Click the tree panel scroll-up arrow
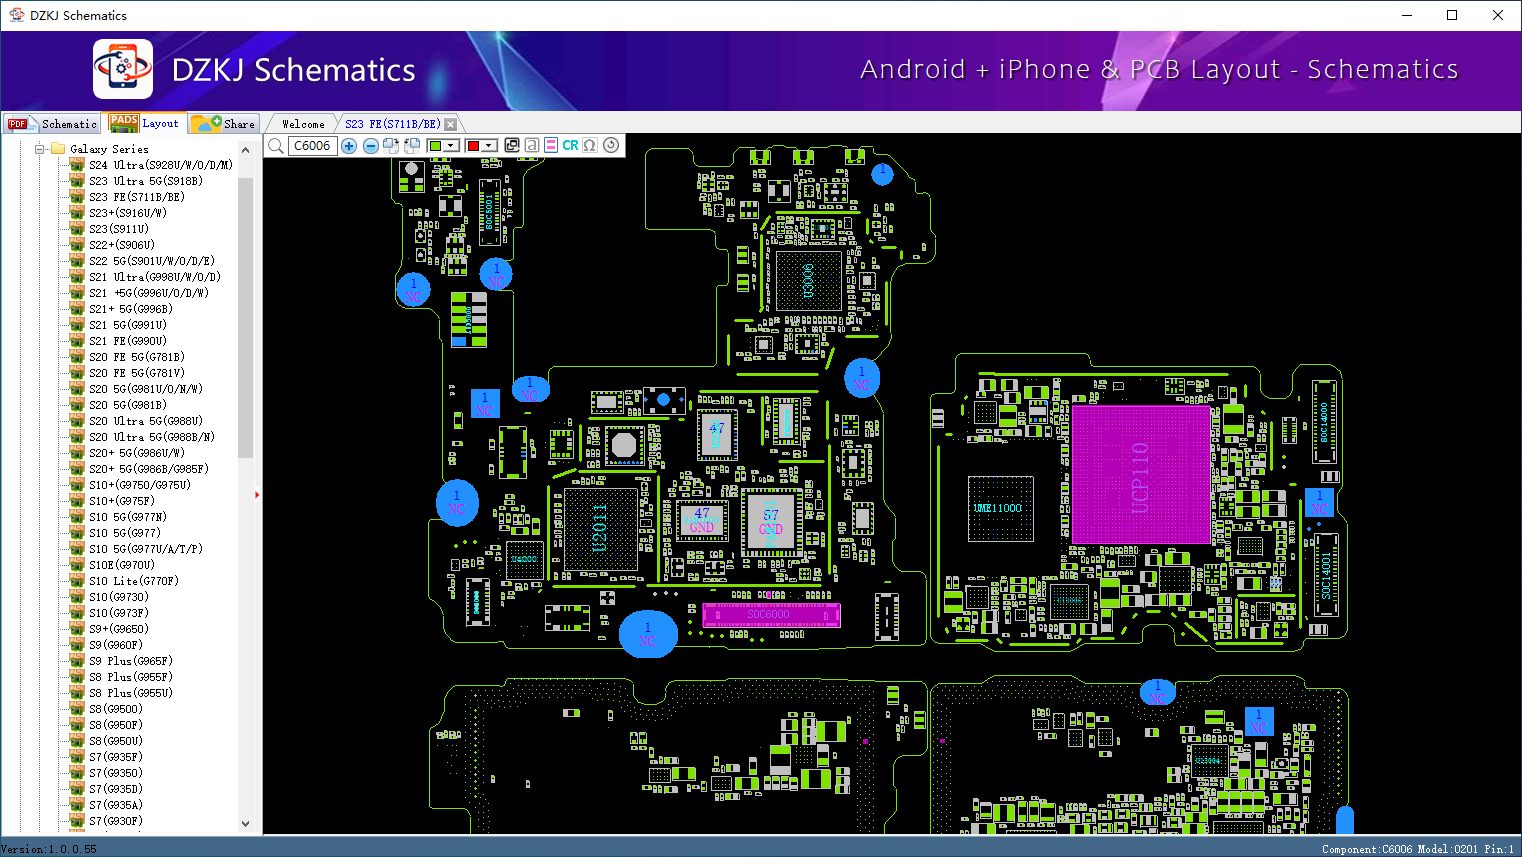Image resolution: width=1522 pixels, height=857 pixels. pyautogui.click(x=246, y=149)
